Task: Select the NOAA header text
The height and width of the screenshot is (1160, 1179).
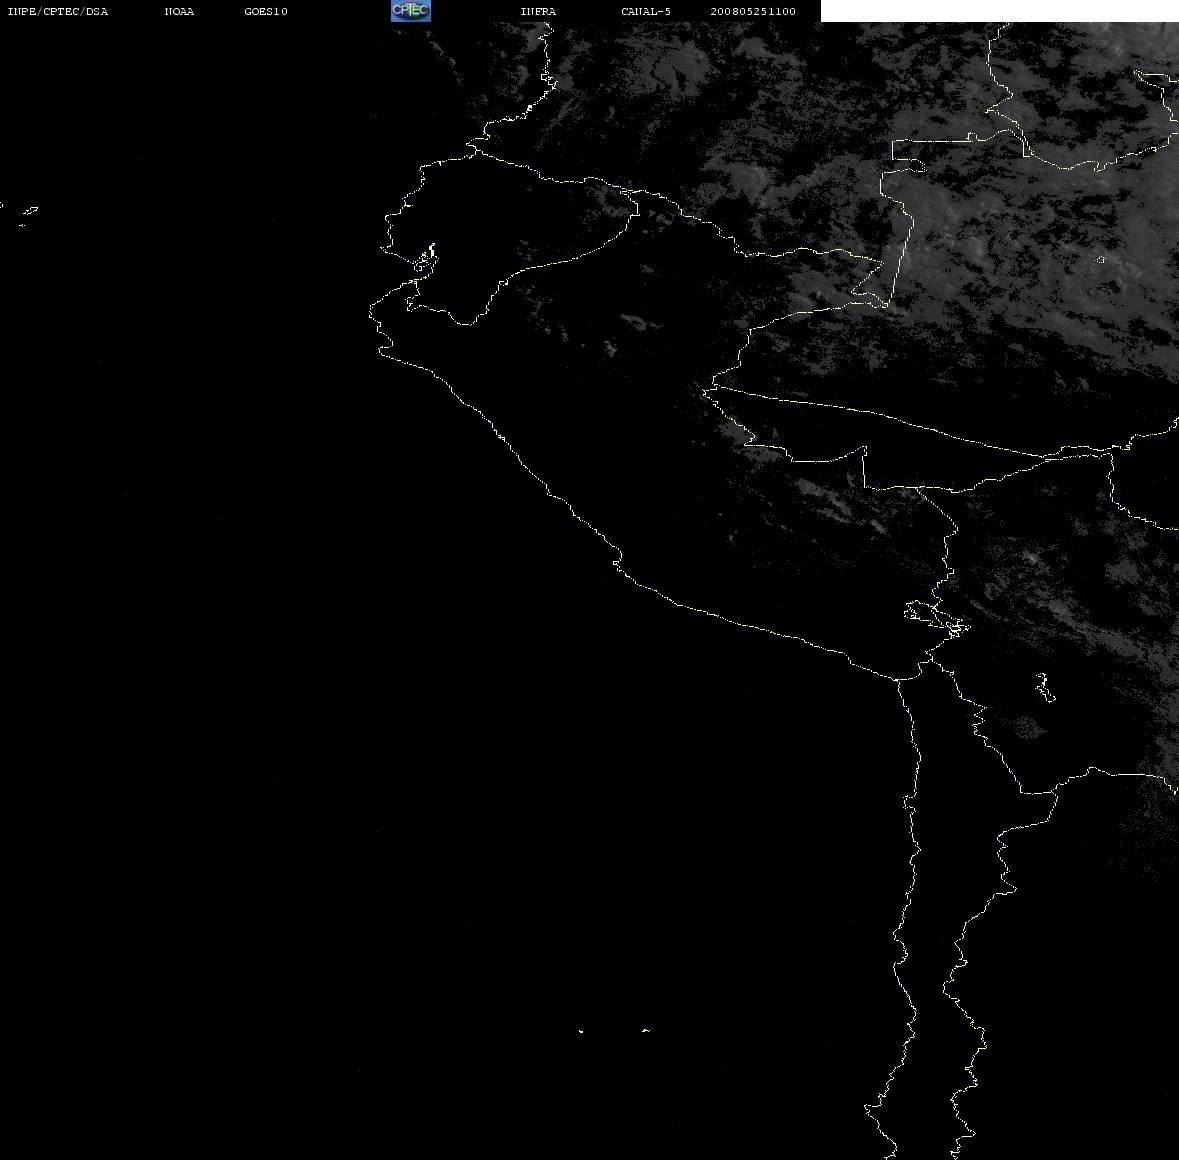Action: [x=179, y=11]
